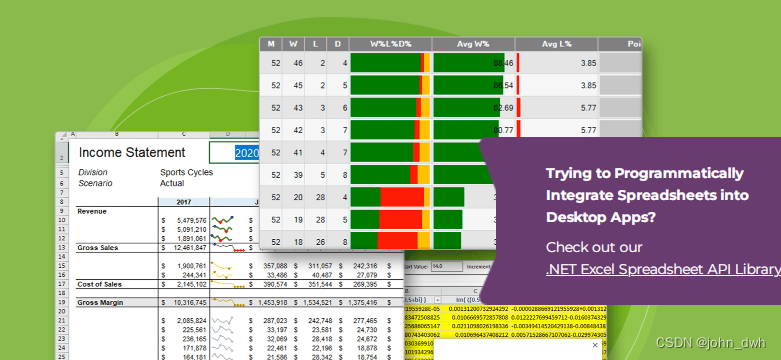The image size is (781, 360).
Task: Click the W column header
Action: tap(293, 44)
